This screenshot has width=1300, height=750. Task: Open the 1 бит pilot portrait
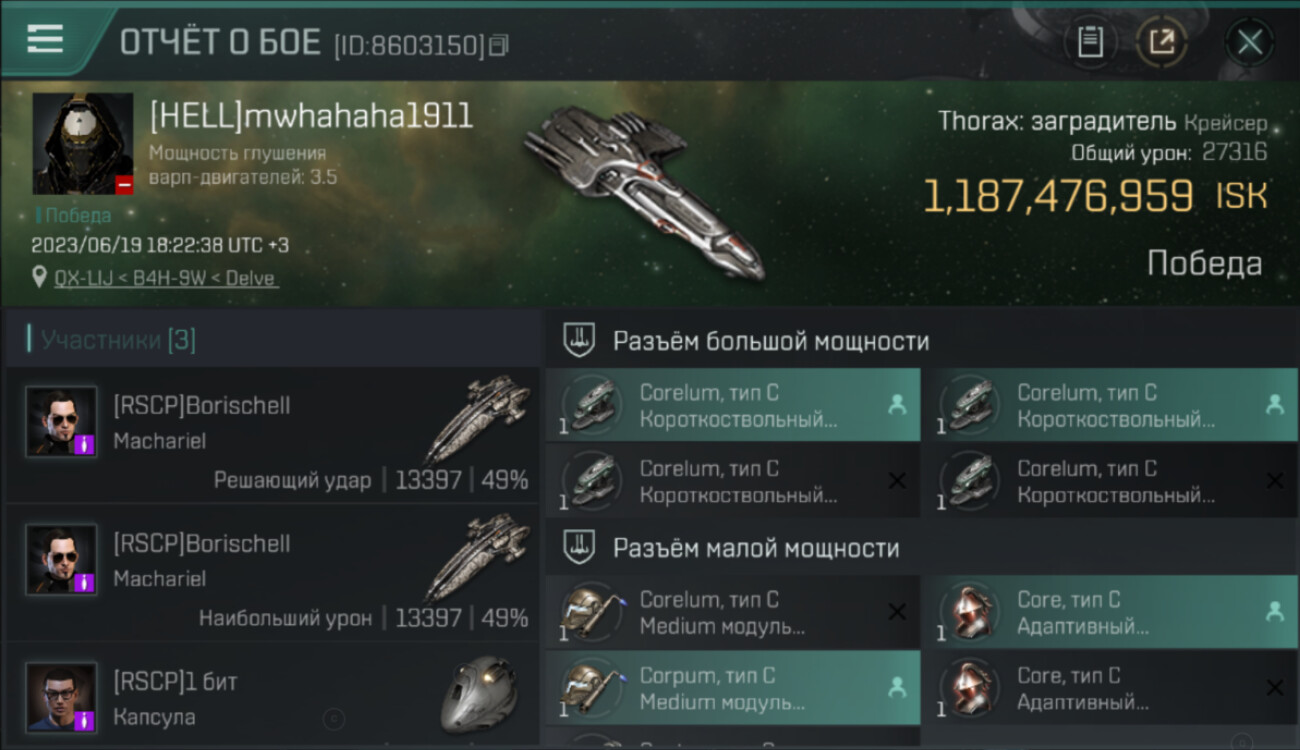coord(61,697)
